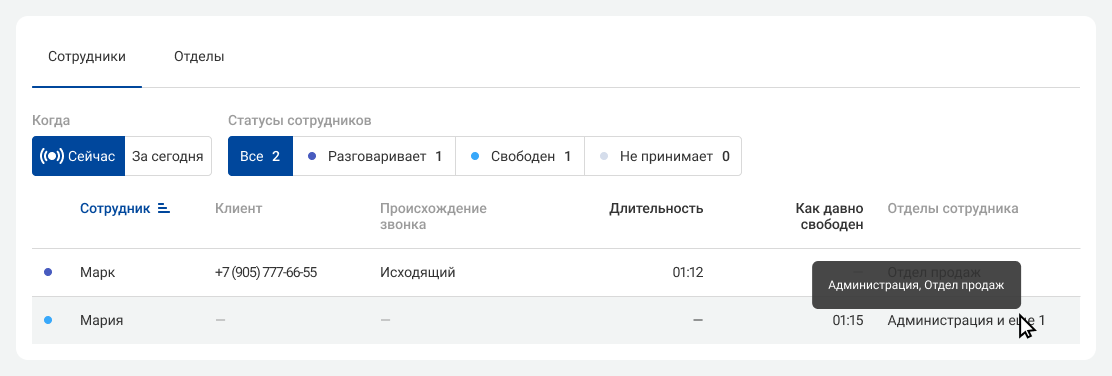Select the Мария employee row
Screen dimensions: 1112x376
pos(556,321)
